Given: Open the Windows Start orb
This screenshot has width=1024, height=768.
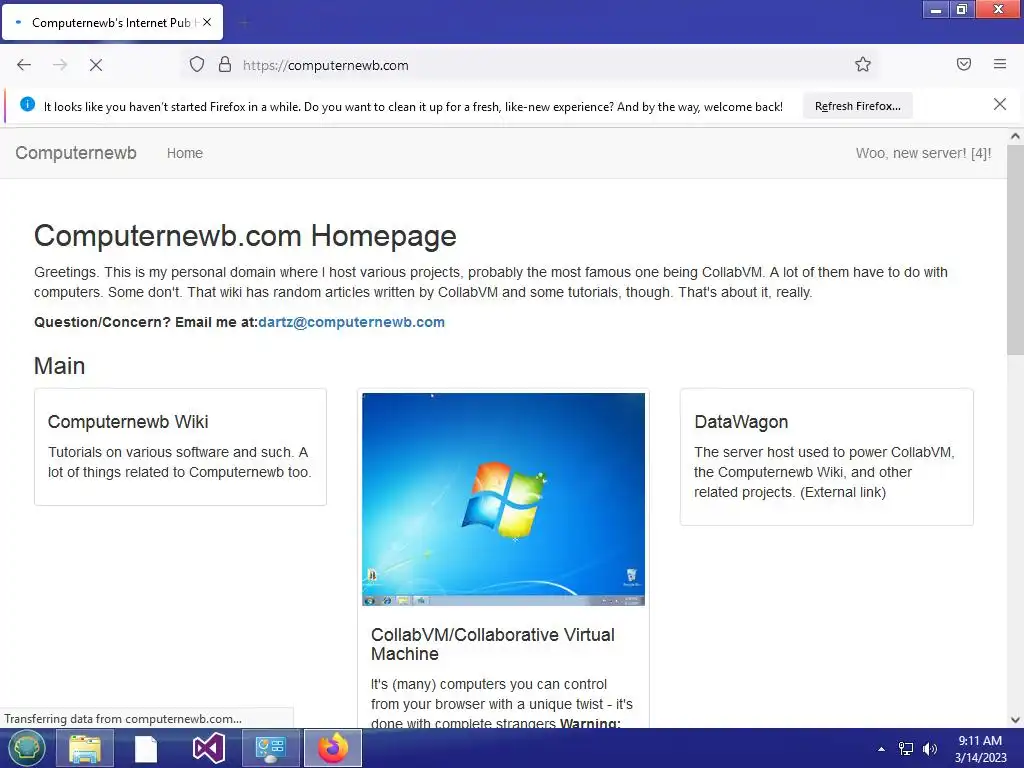Looking at the screenshot, I should tap(26, 748).
